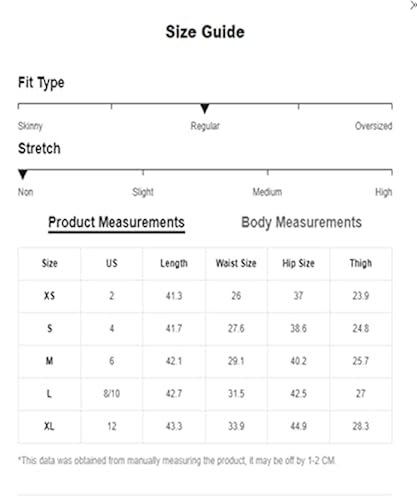This screenshot has height=500, width=417.
Task: Click the Size Guide heading
Action: 205,32
